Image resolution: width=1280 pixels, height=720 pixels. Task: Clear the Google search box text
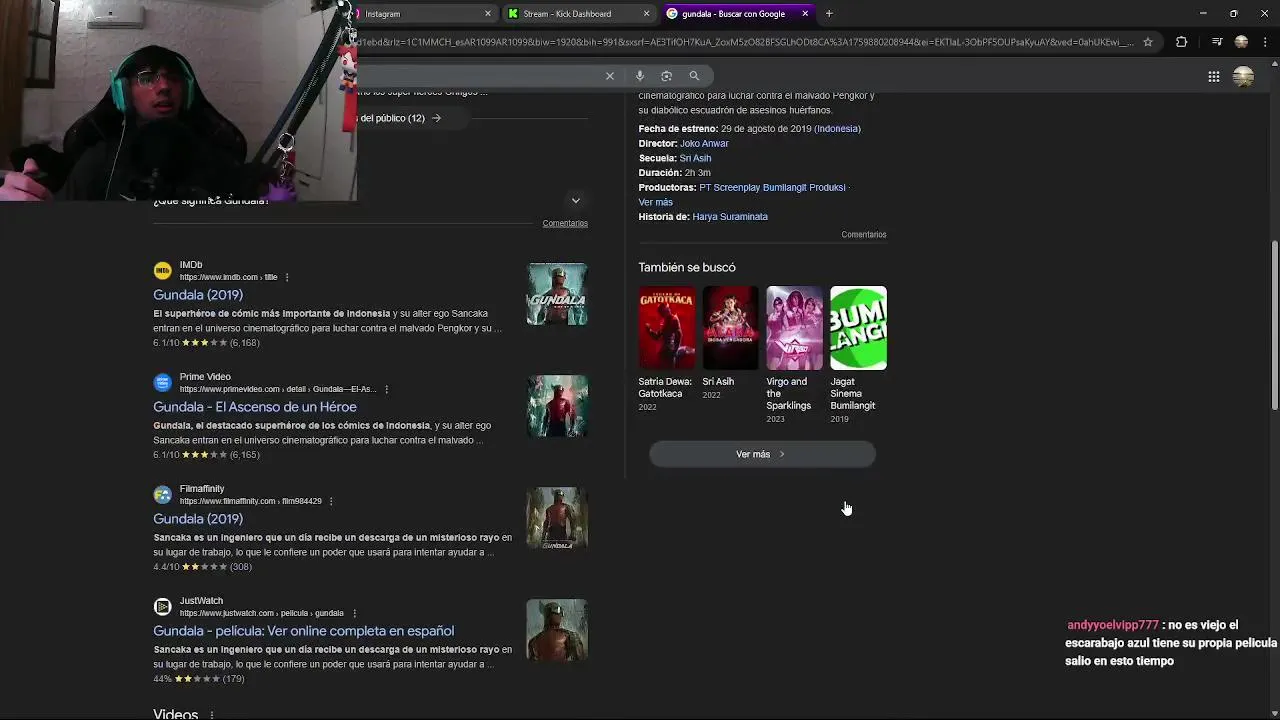tap(610, 76)
